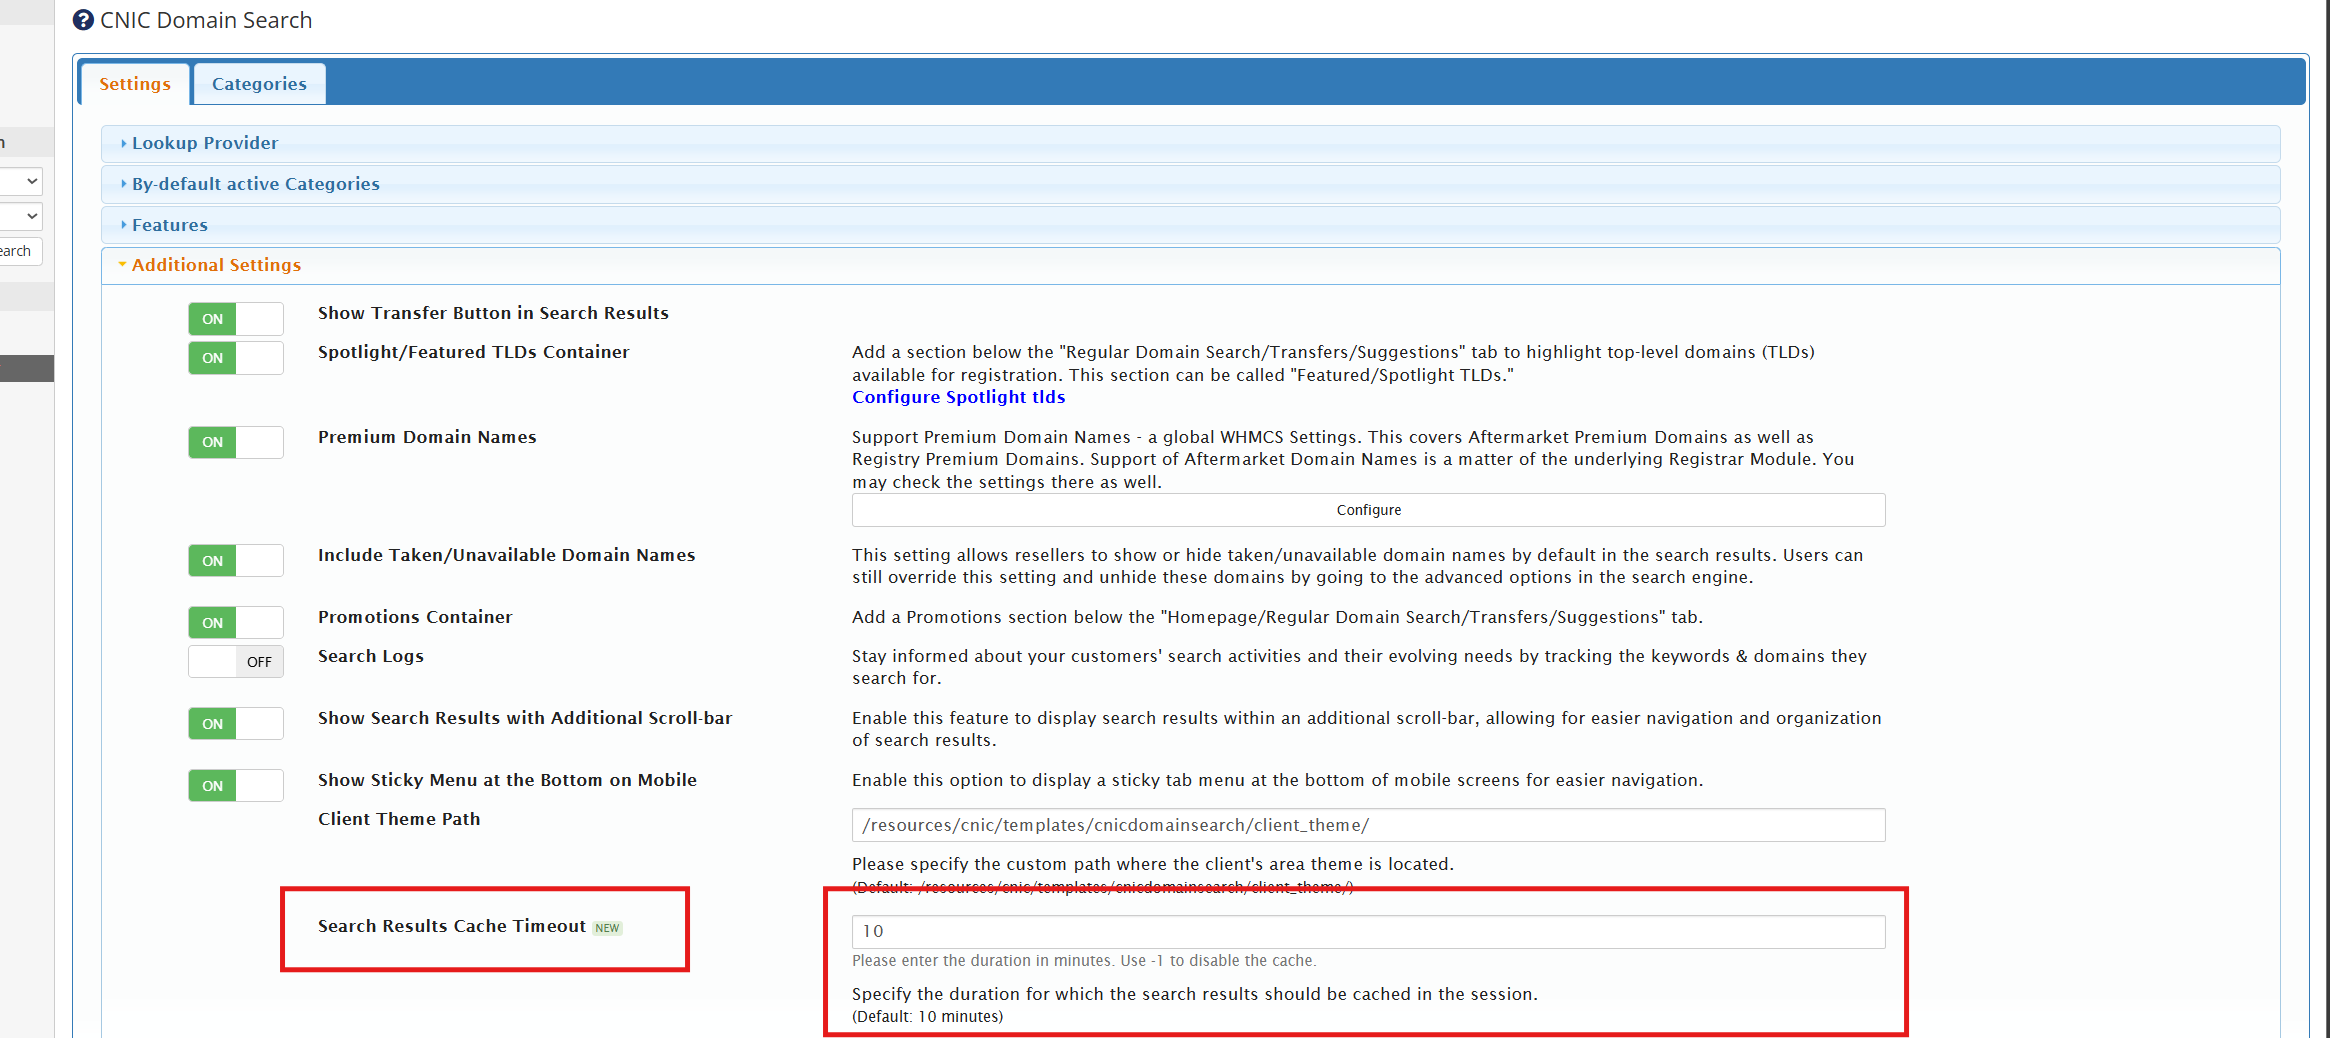Click the Lookup Provider arrow icon
Screen dimensions: 2330x1038
pyautogui.click(x=124, y=143)
